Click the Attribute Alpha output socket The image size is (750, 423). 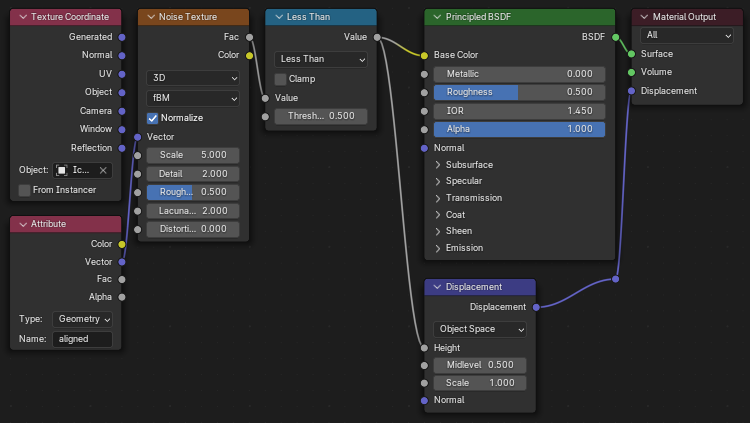point(122,297)
